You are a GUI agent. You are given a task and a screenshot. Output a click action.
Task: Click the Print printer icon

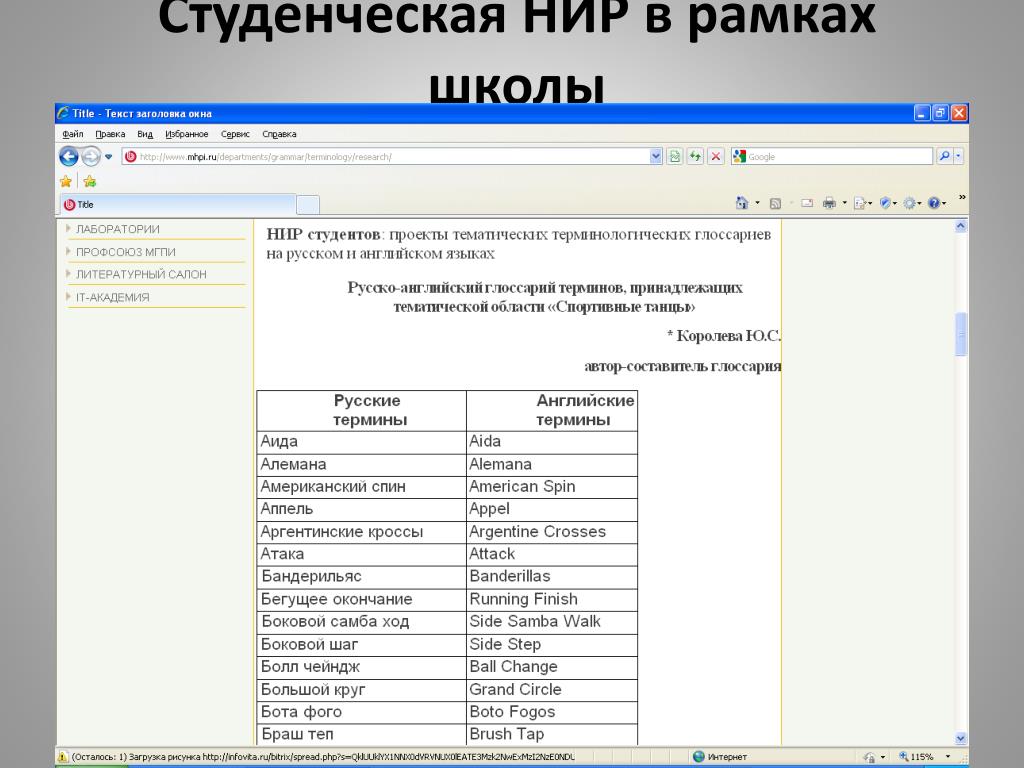pyautogui.click(x=829, y=203)
